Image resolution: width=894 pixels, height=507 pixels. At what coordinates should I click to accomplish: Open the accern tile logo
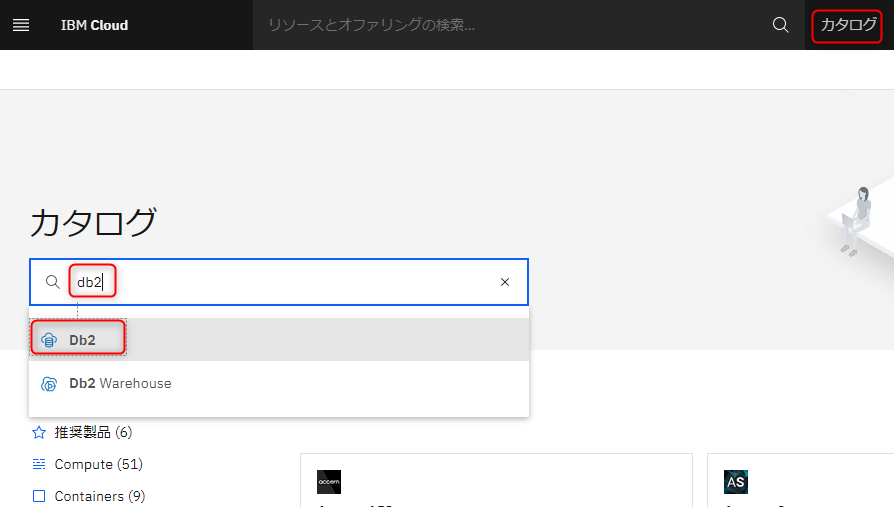pyautogui.click(x=329, y=482)
